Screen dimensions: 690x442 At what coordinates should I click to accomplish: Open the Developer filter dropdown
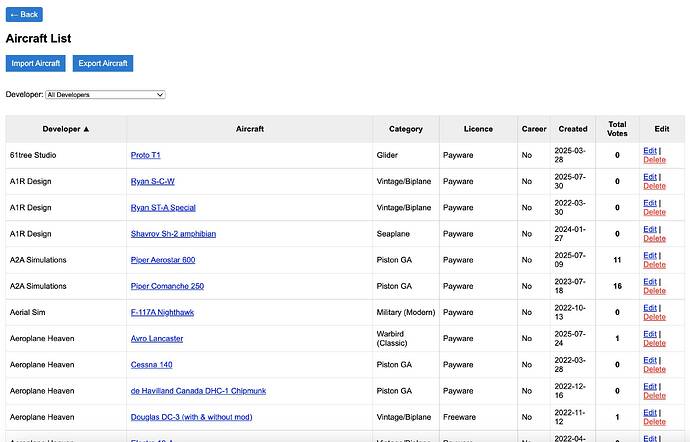105,94
